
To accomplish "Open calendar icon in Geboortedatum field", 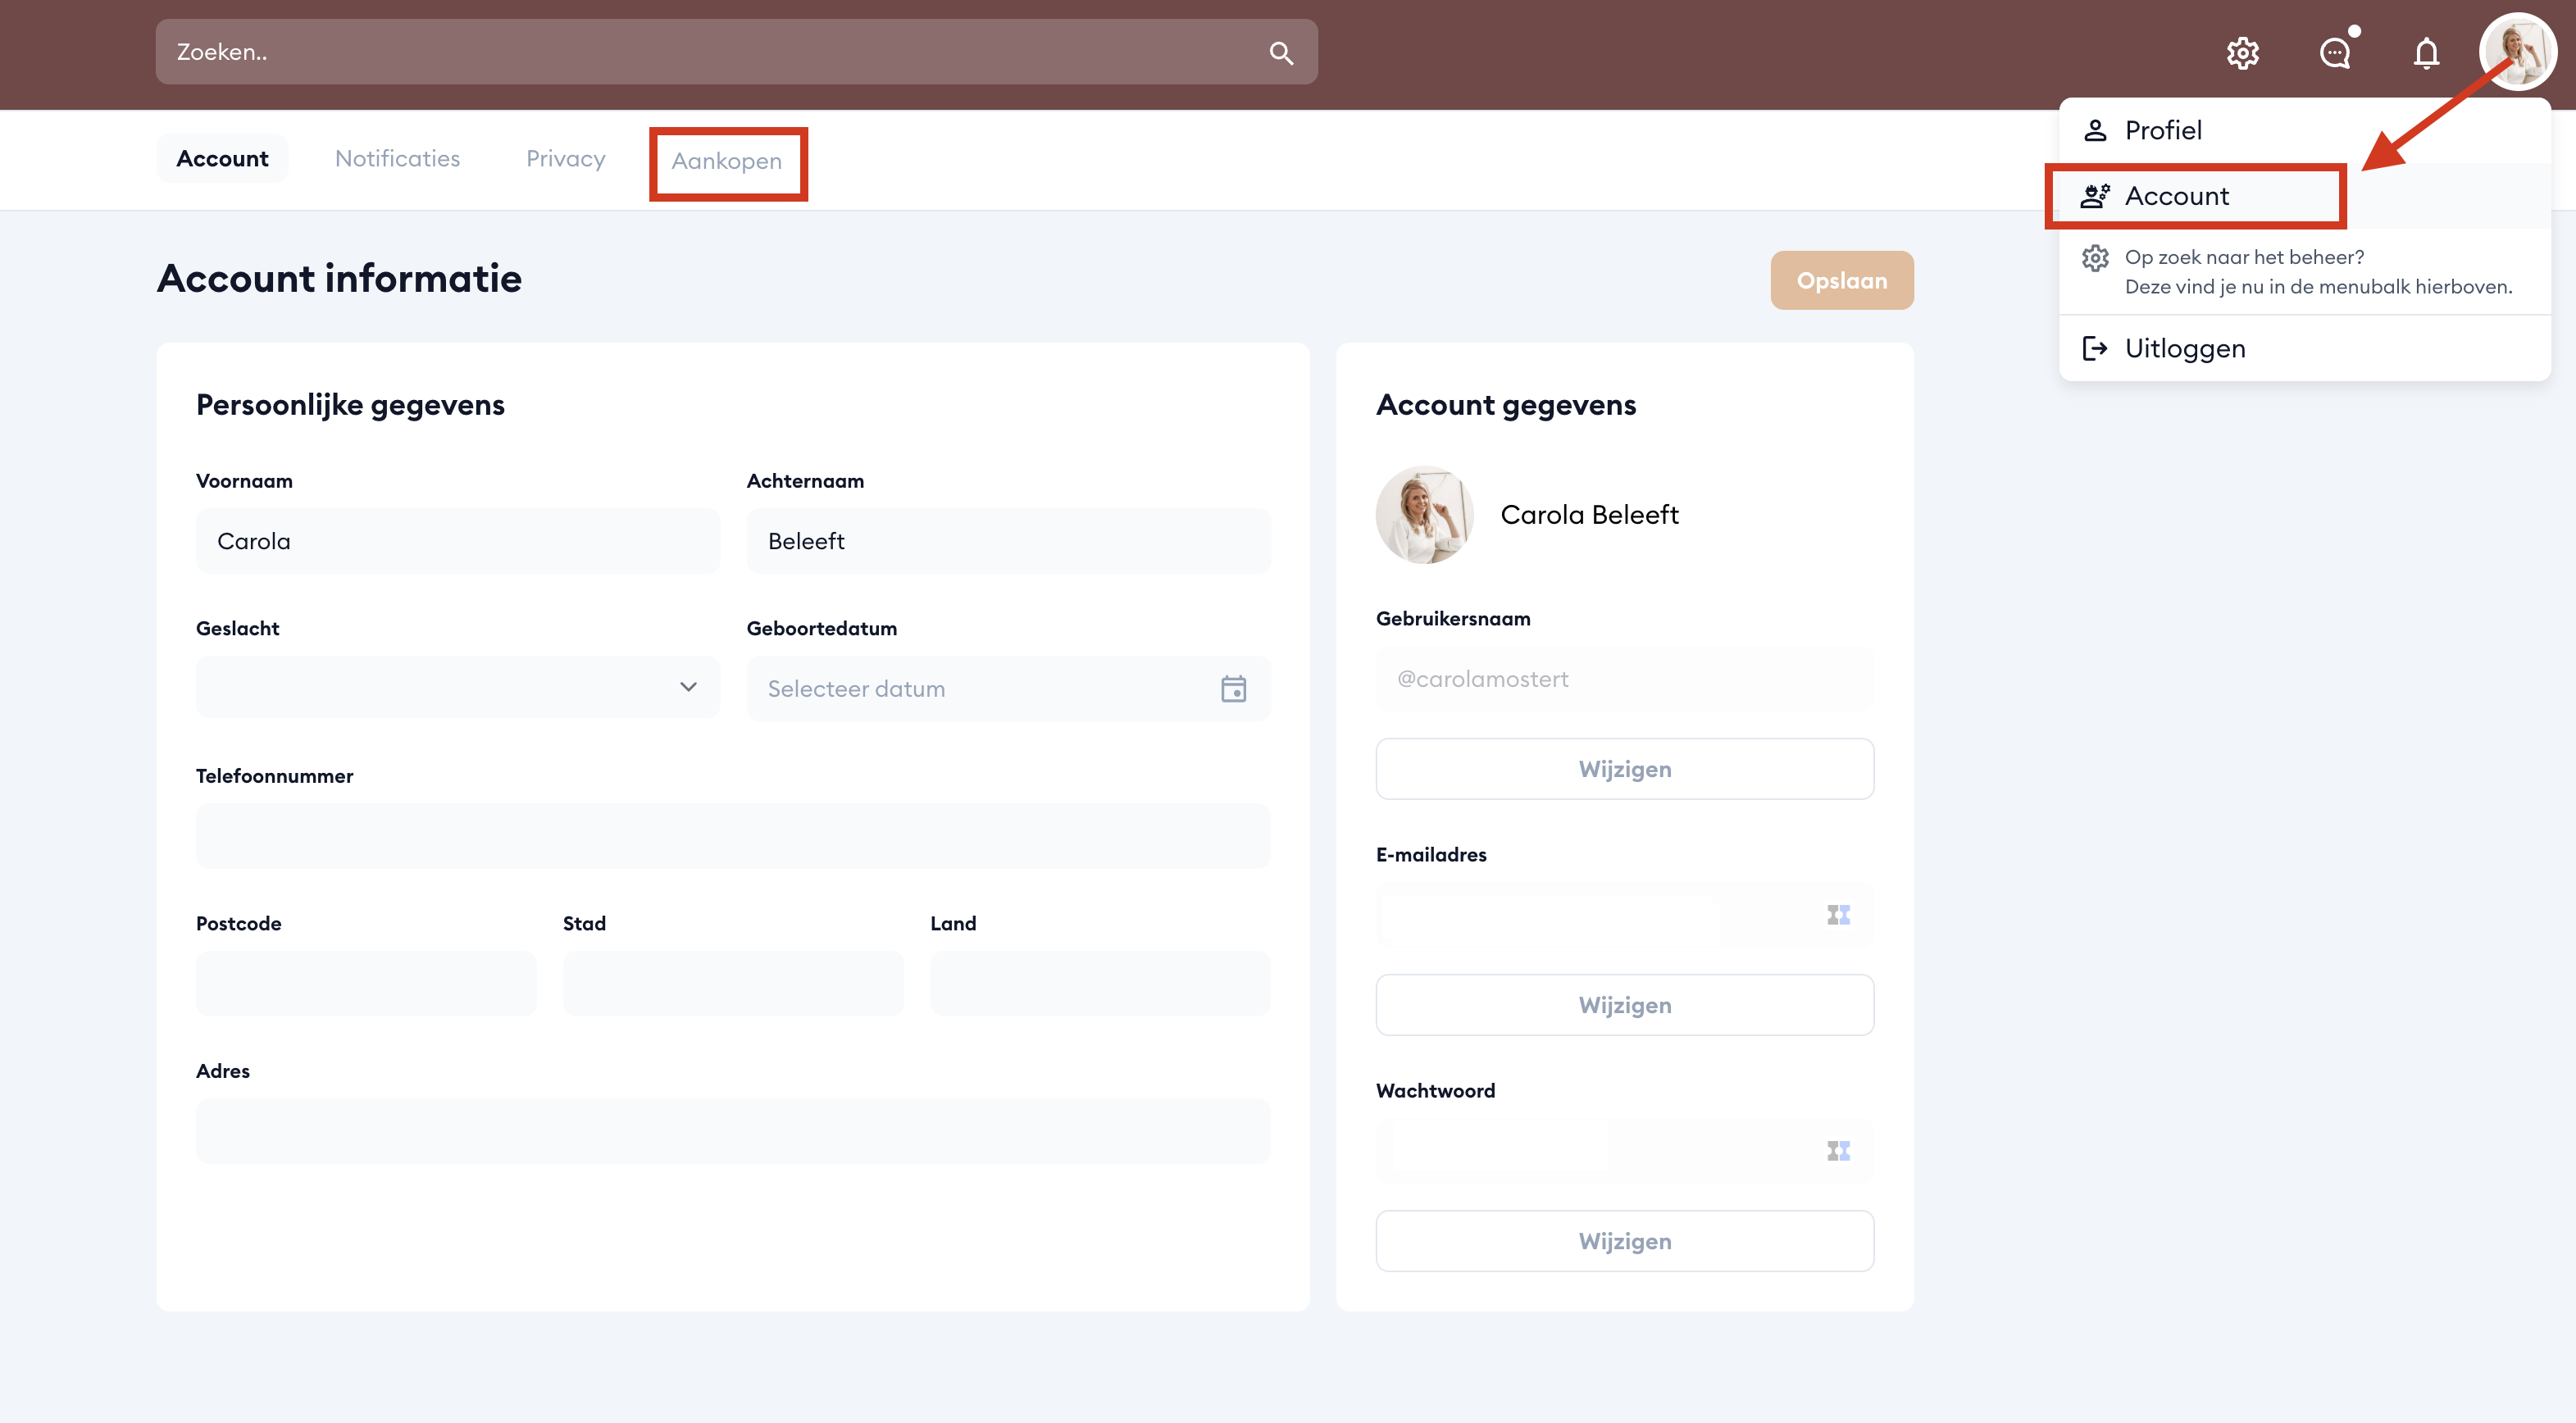I will [x=1233, y=689].
